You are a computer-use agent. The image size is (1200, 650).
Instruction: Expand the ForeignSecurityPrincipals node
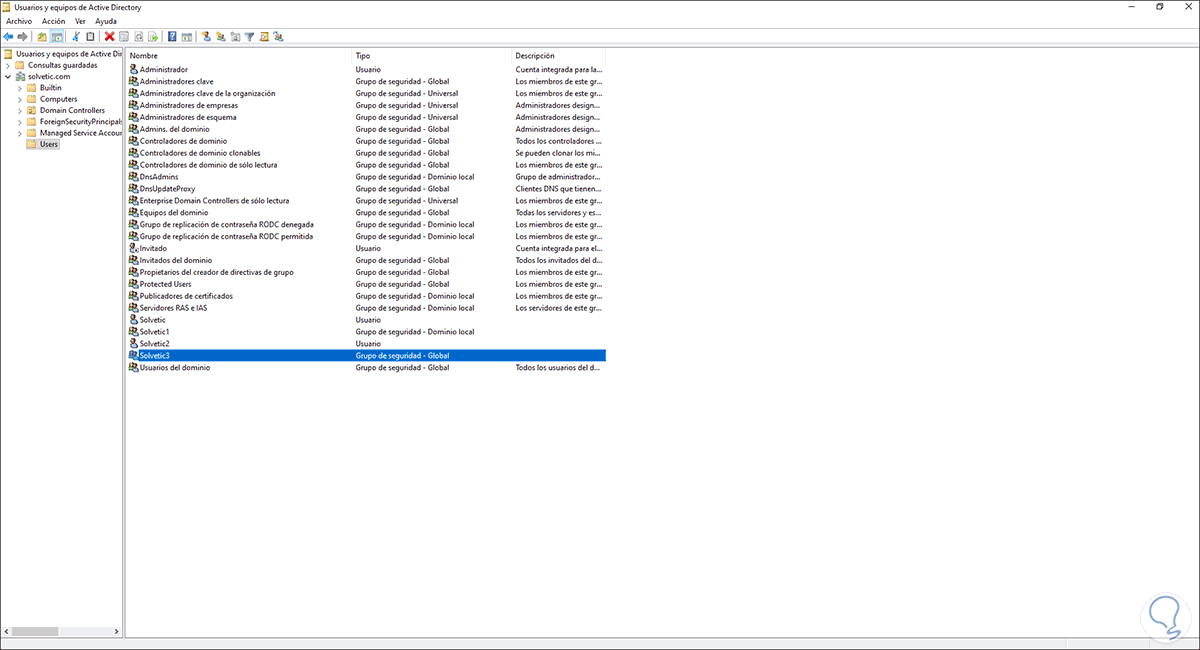(19, 121)
